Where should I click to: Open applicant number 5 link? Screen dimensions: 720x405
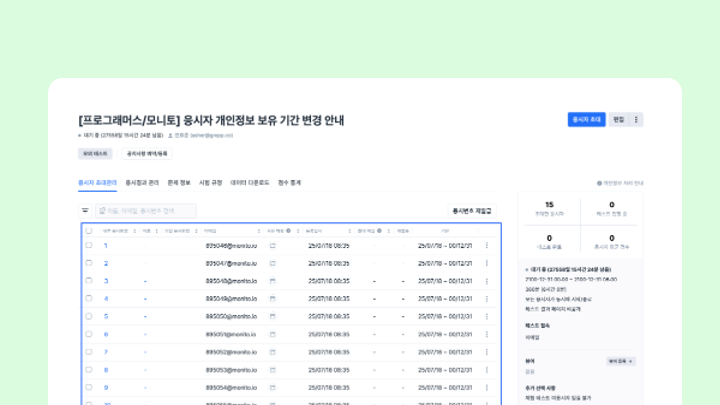pyautogui.click(x=106, y=316)
